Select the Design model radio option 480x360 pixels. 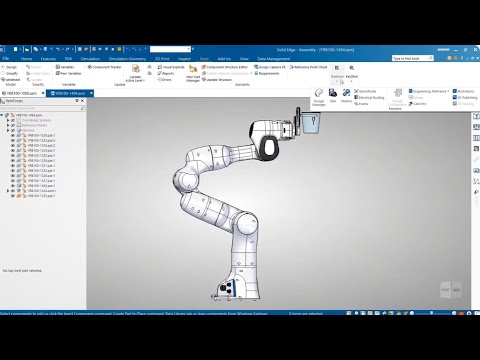[x=9, y=67]
